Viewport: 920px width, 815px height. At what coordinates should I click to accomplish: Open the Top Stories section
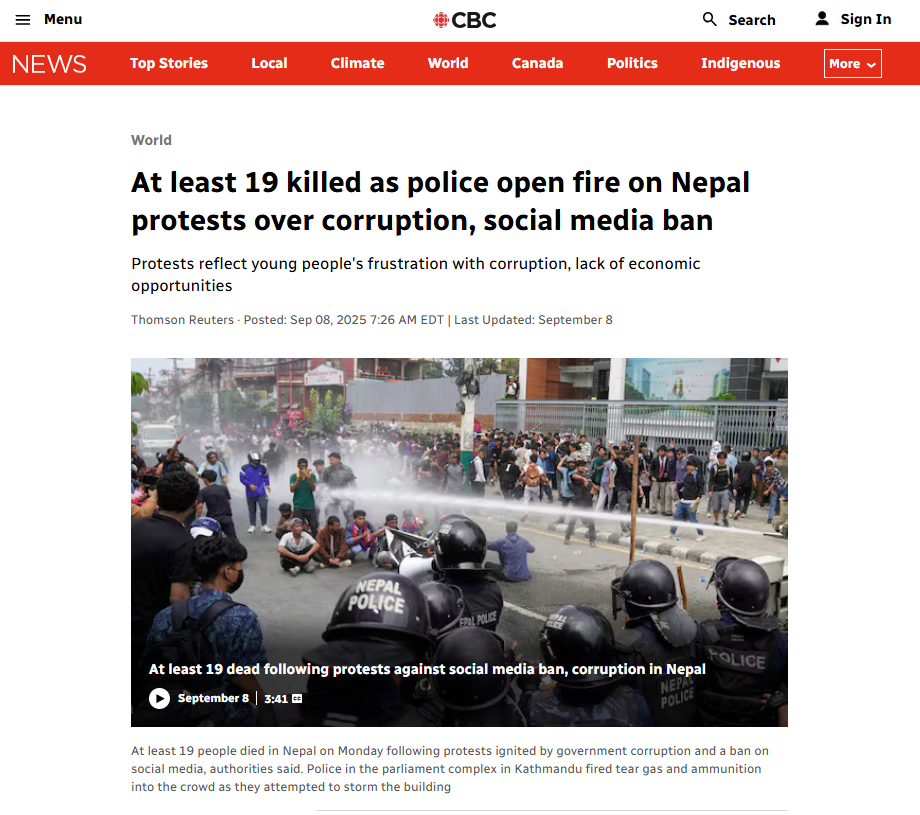tap(169, 63)
